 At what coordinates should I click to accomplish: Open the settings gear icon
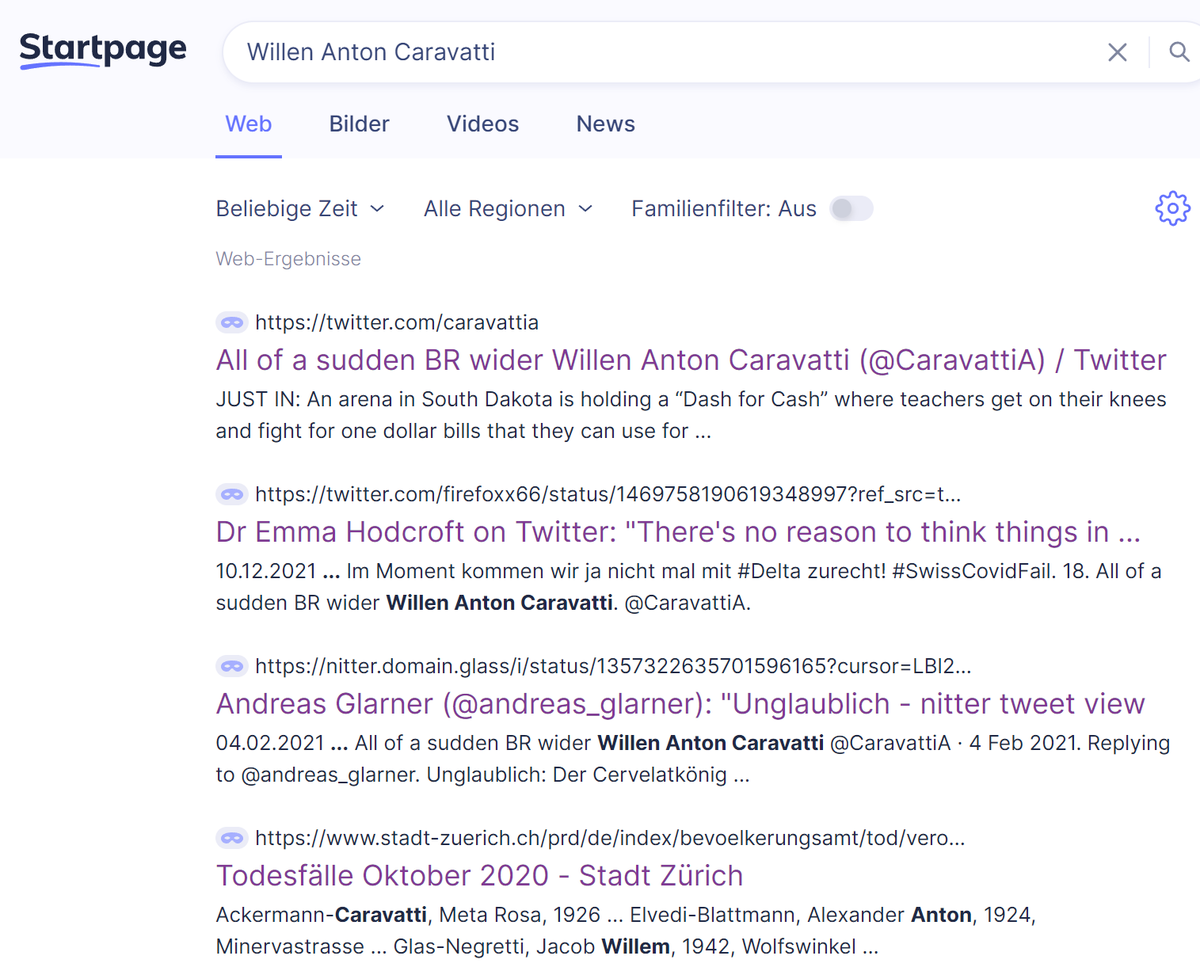pyautogui.click(x=1172, y=208)
